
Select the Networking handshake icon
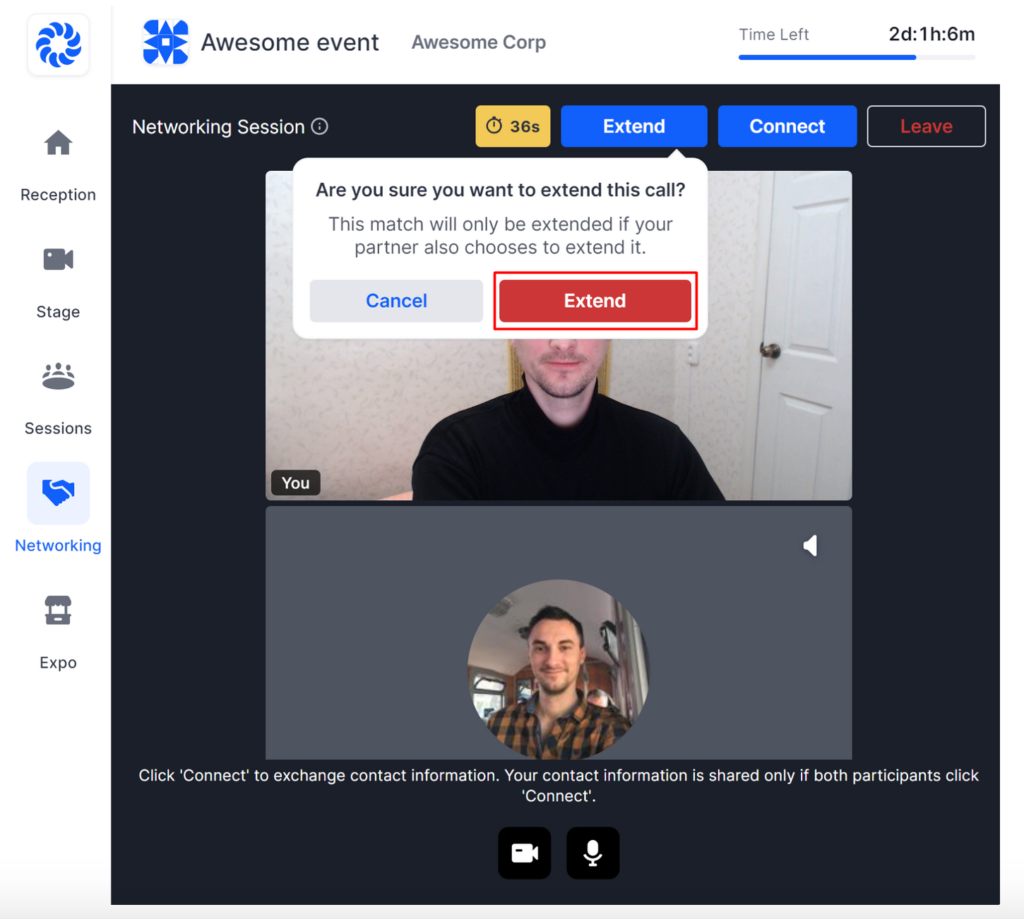point(58,492)
